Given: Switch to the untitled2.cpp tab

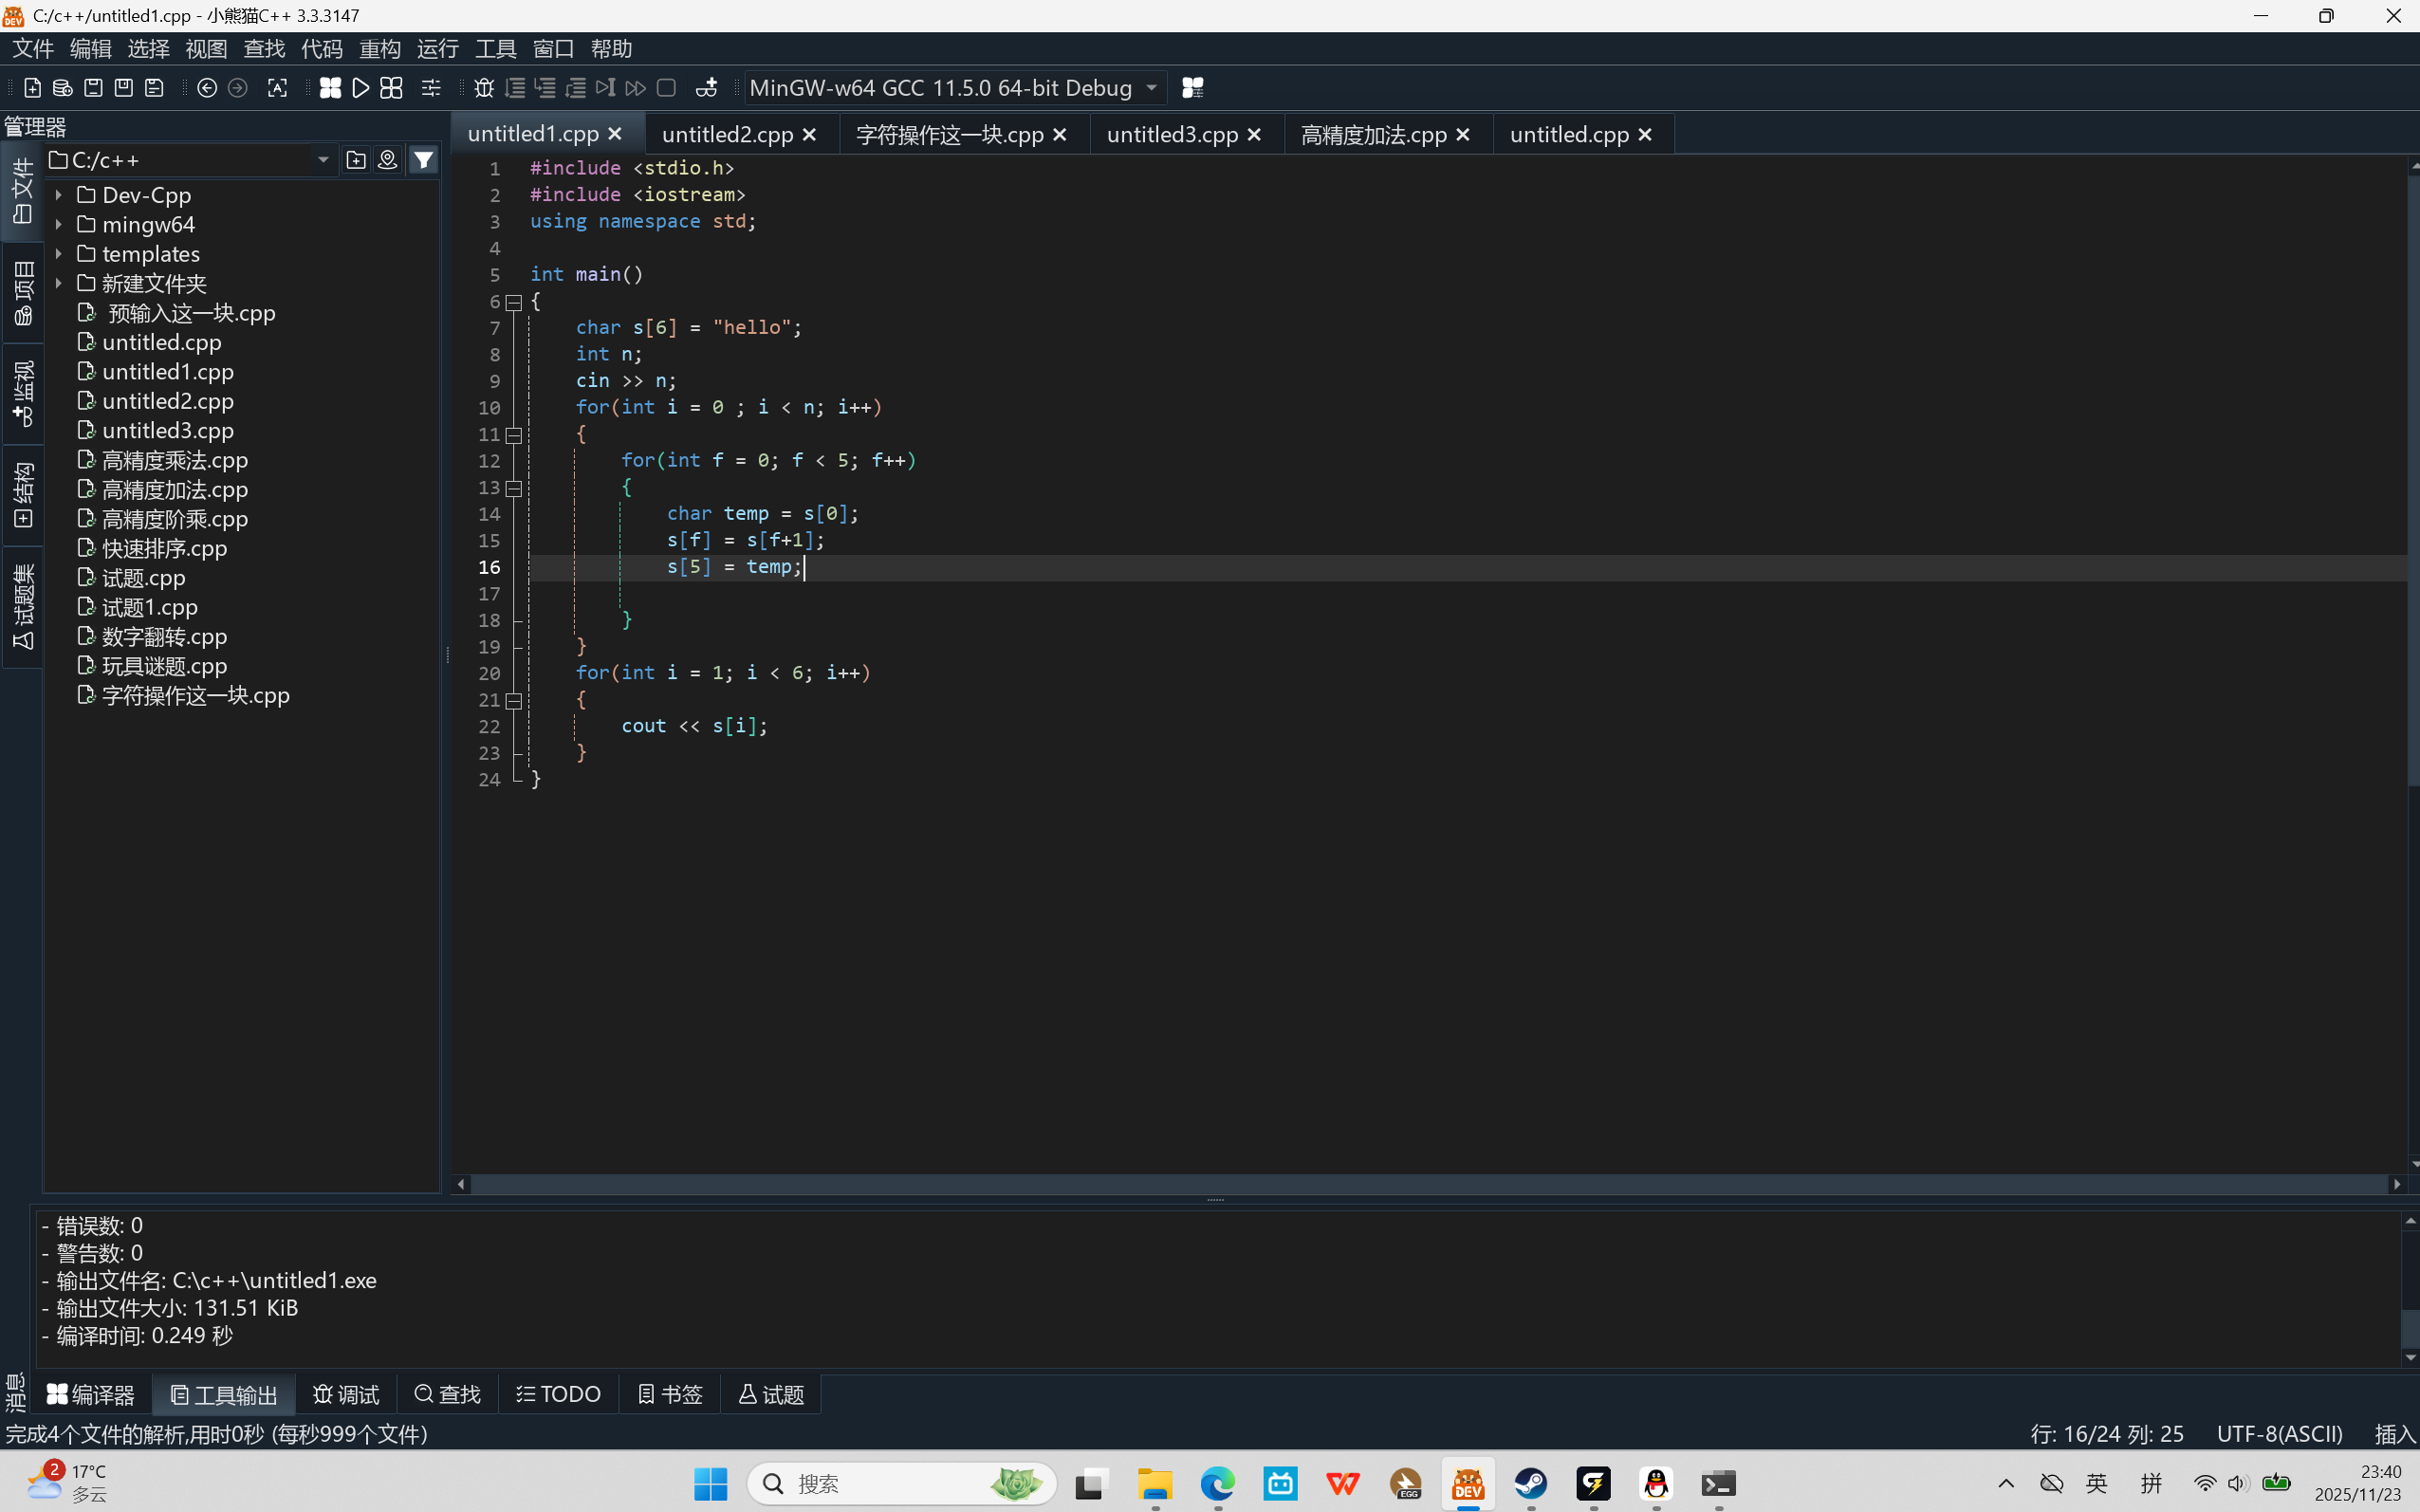Looking at the screenshot, I should pyautogui.click(x=727, y=134).
